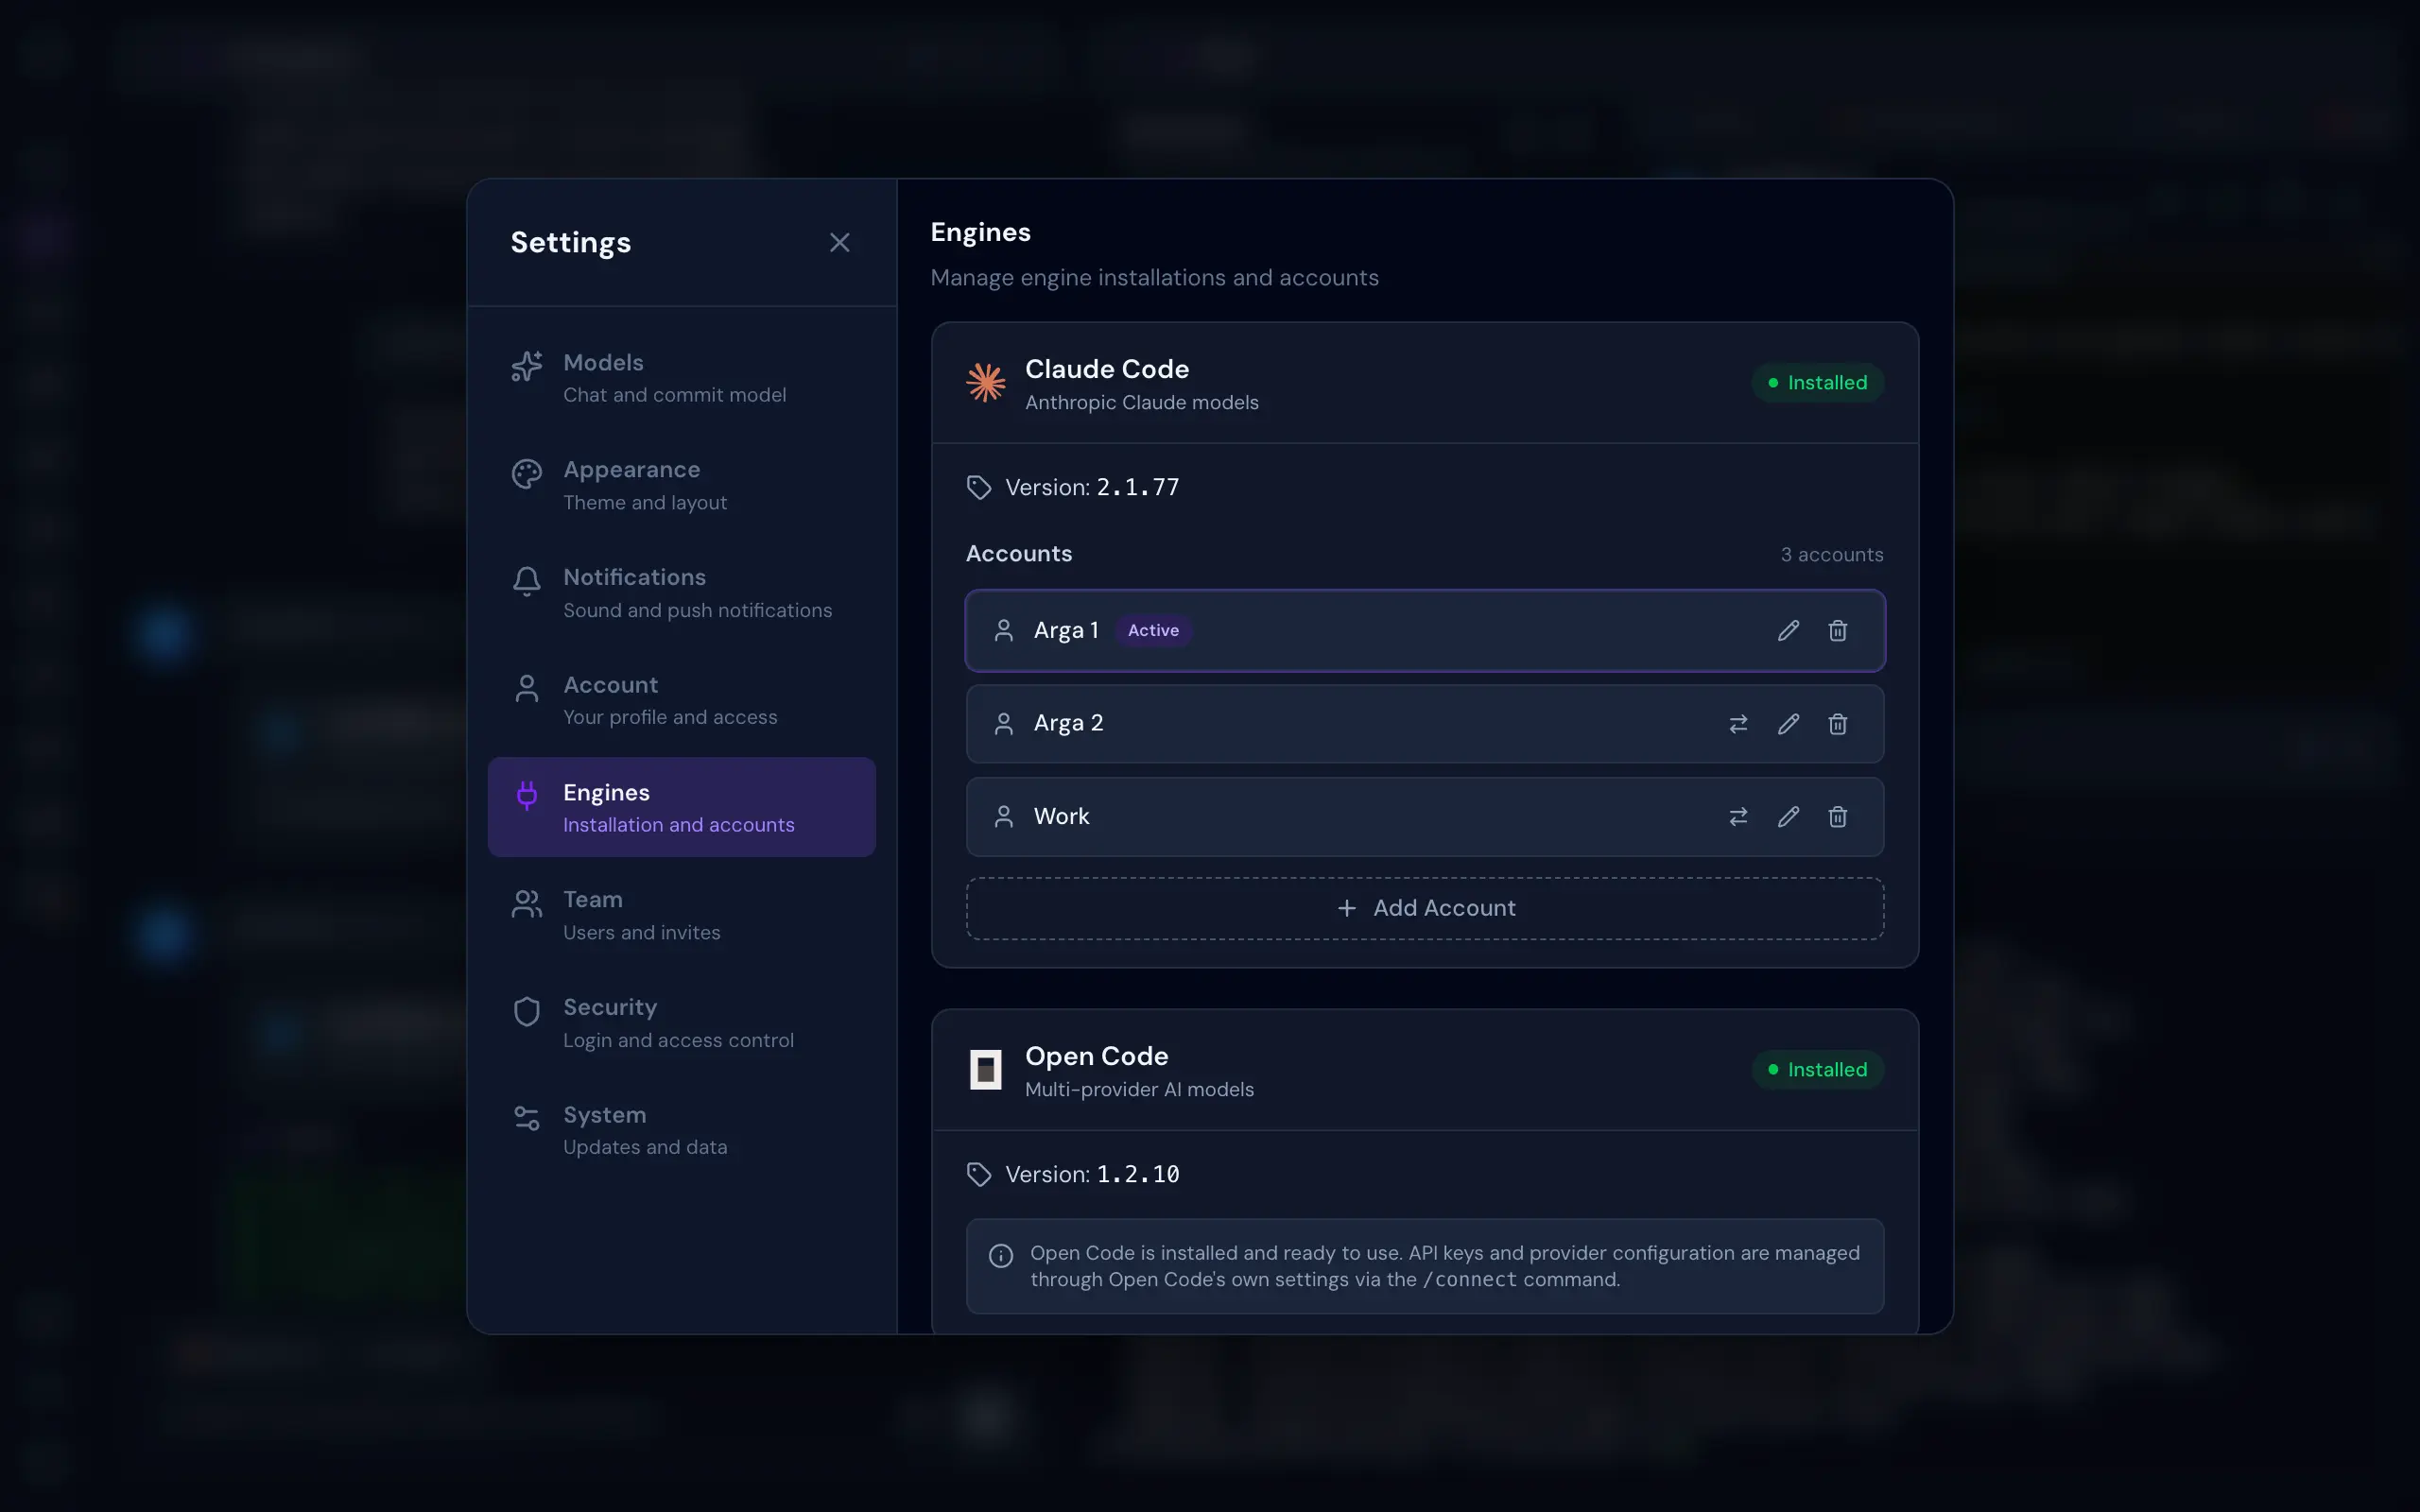The image size is (2420, 1512).
Task: Click the System settings icon in sidebar
Action: click(527, 1118)
